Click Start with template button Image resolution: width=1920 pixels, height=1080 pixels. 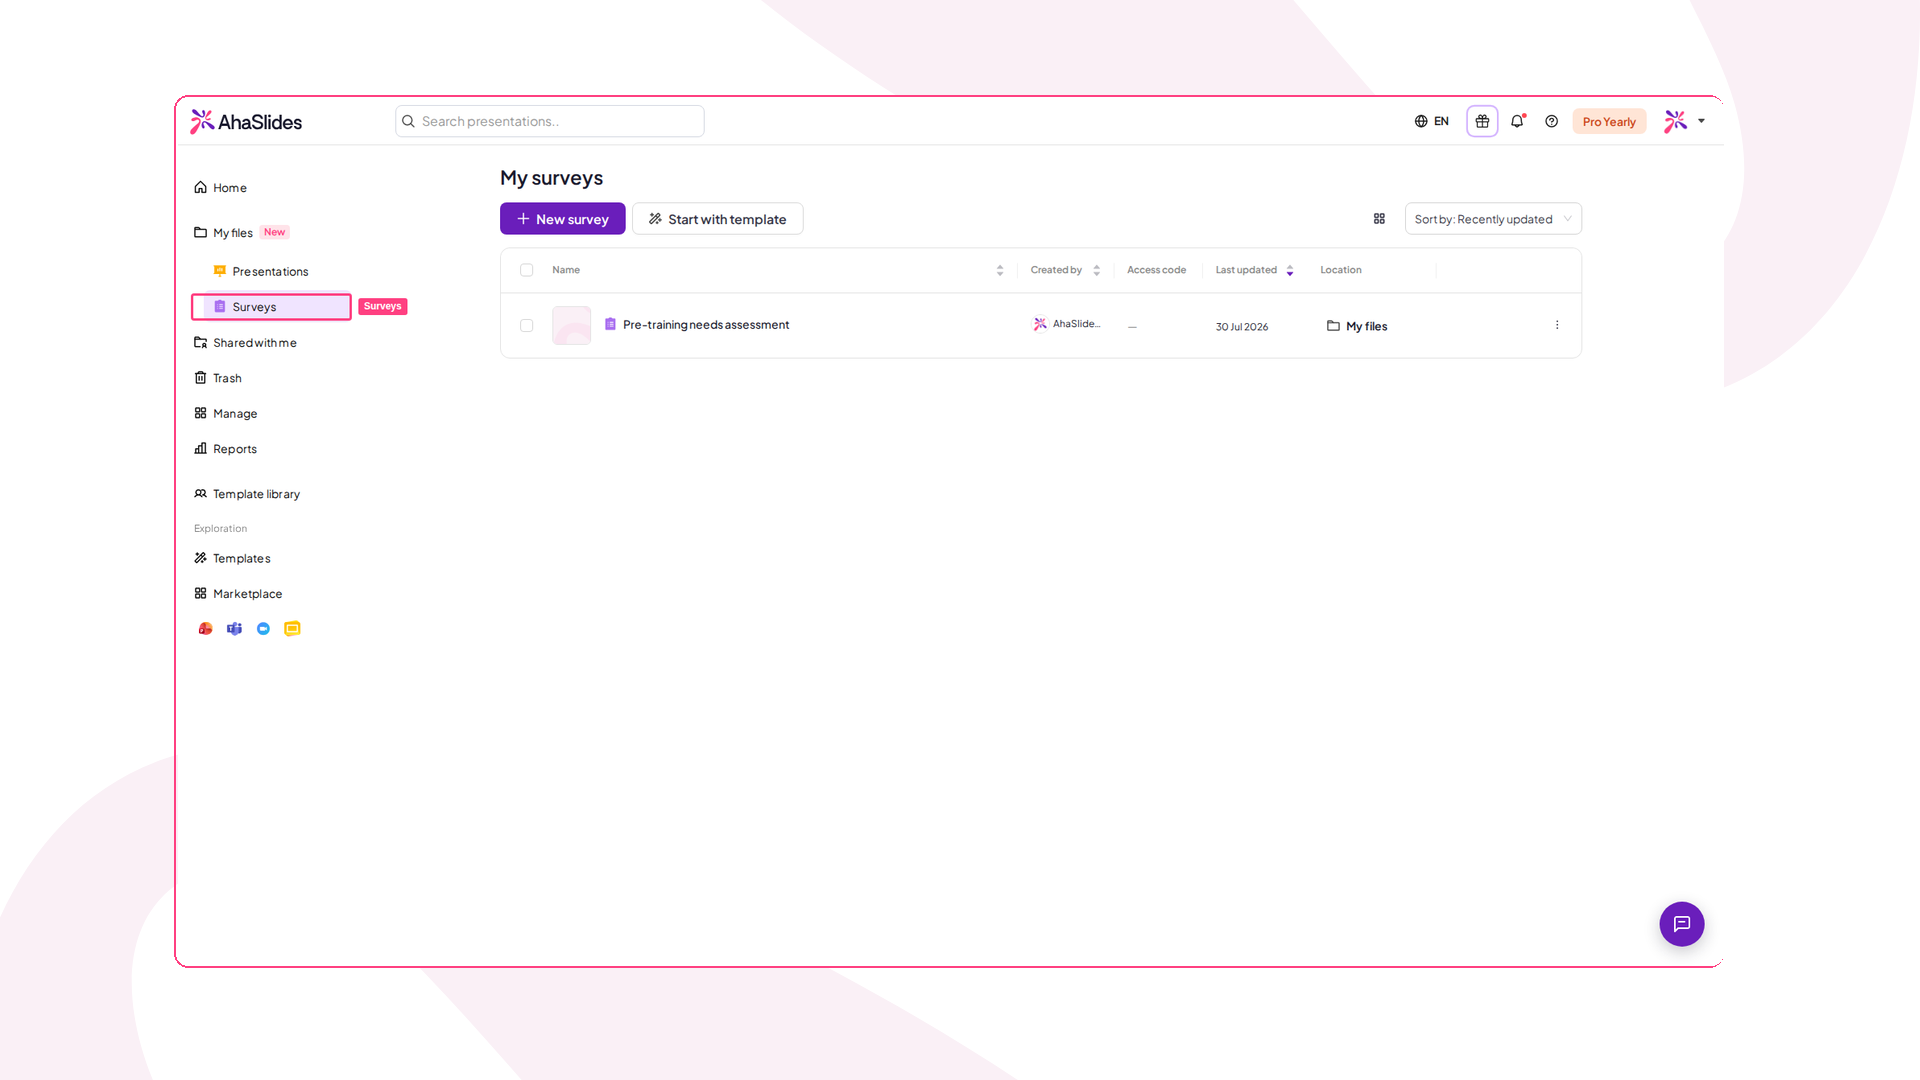coord(717,219)
